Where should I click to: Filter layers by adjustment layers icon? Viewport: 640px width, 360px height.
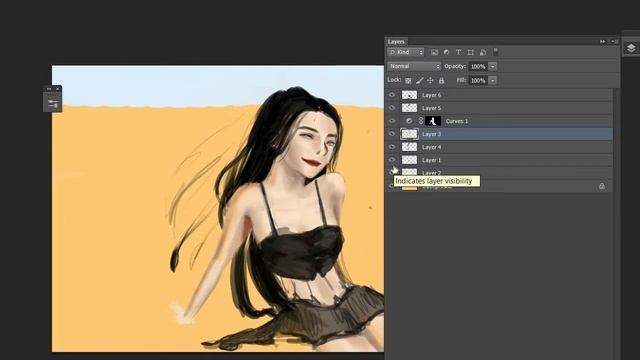tap(447, 52)
